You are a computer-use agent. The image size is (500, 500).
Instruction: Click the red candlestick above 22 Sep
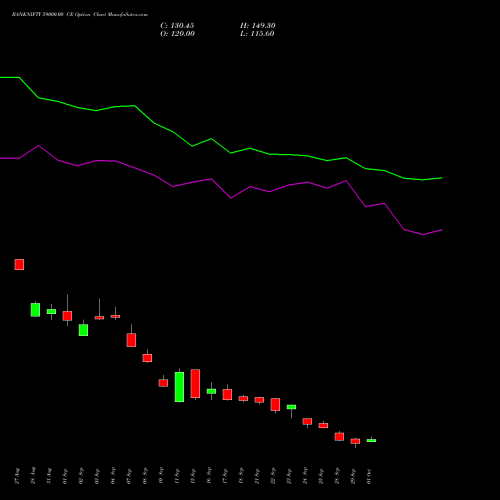pos(275,404)
